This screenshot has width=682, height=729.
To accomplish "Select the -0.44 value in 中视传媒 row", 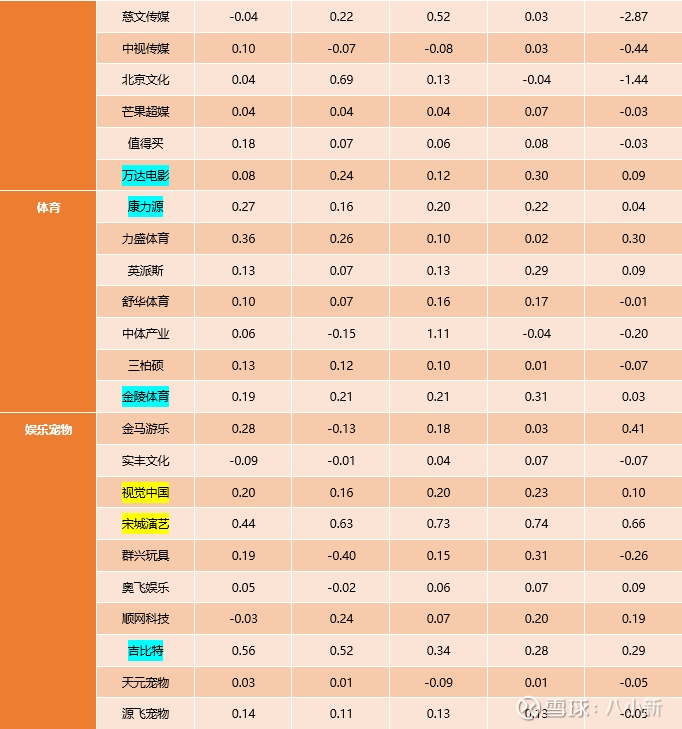I will coord(633,48).
